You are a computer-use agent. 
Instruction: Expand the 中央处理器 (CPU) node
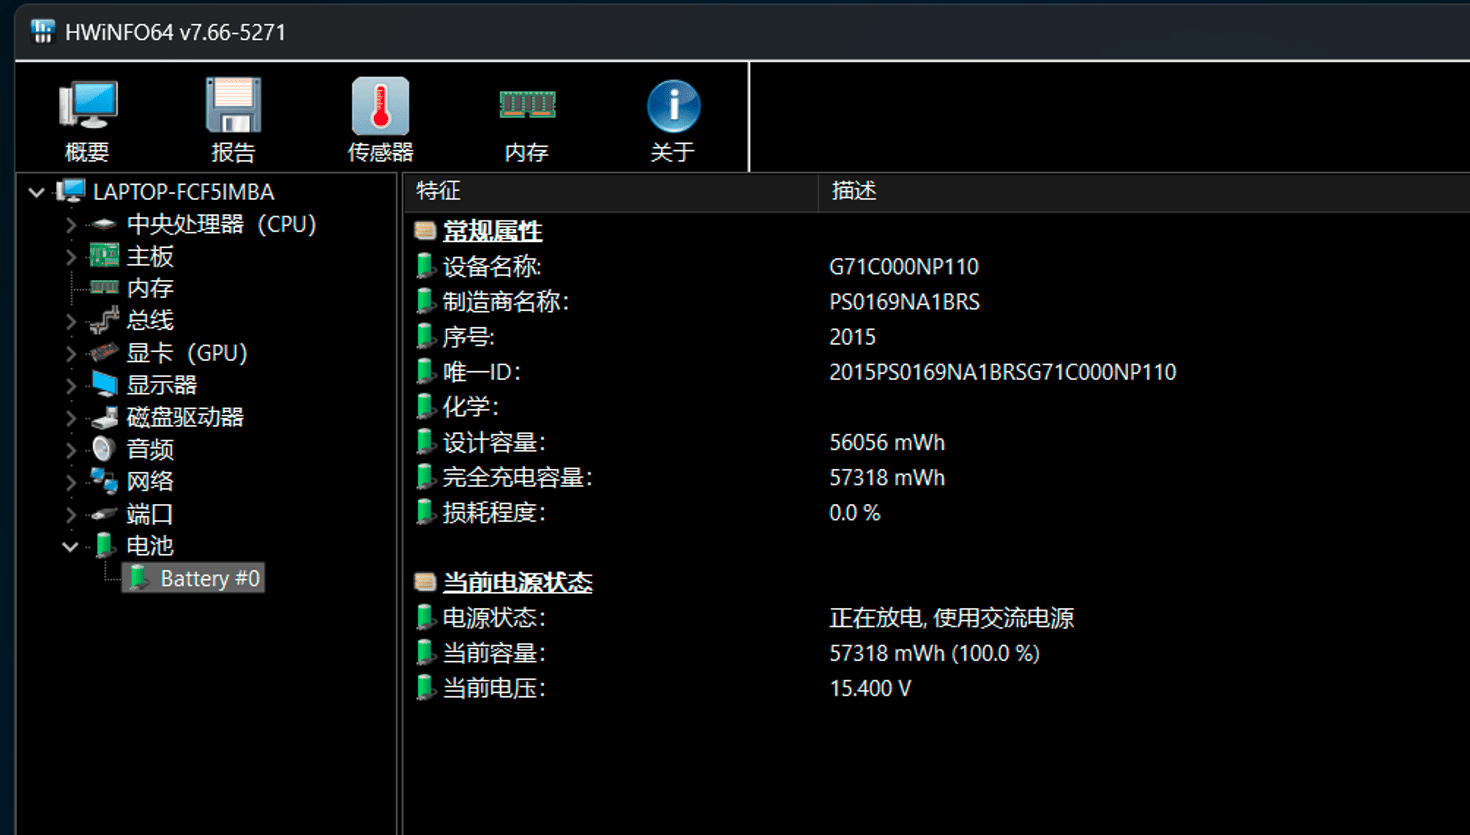71,225
